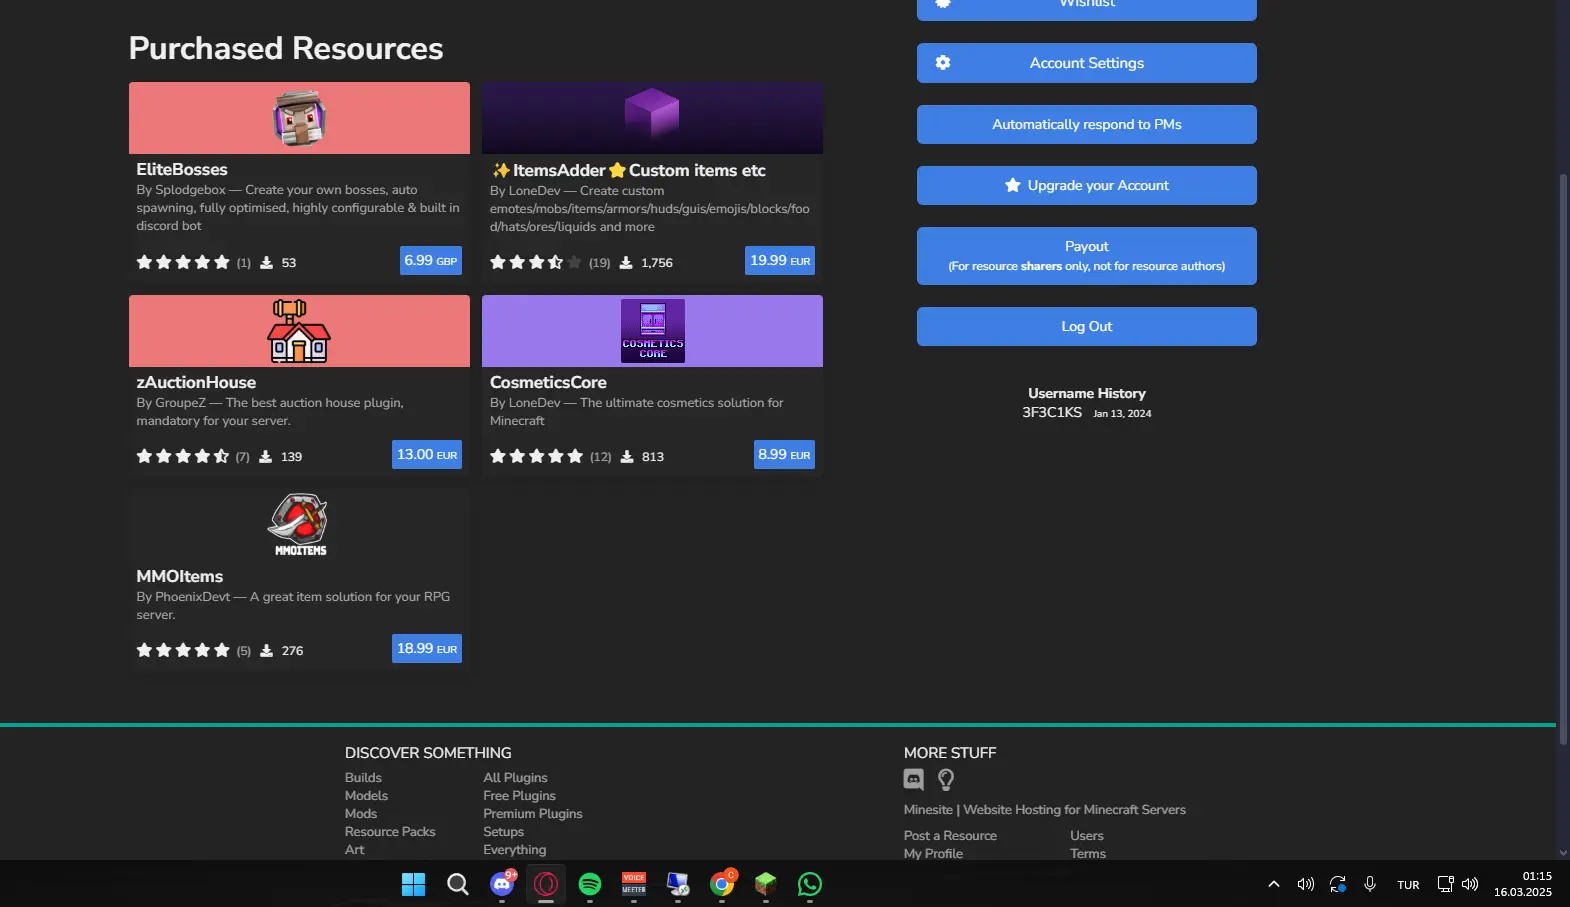Screen dimensions: 1570x907
Task: Open the MMOItems logo thumbnail
Action: point(299,525)
